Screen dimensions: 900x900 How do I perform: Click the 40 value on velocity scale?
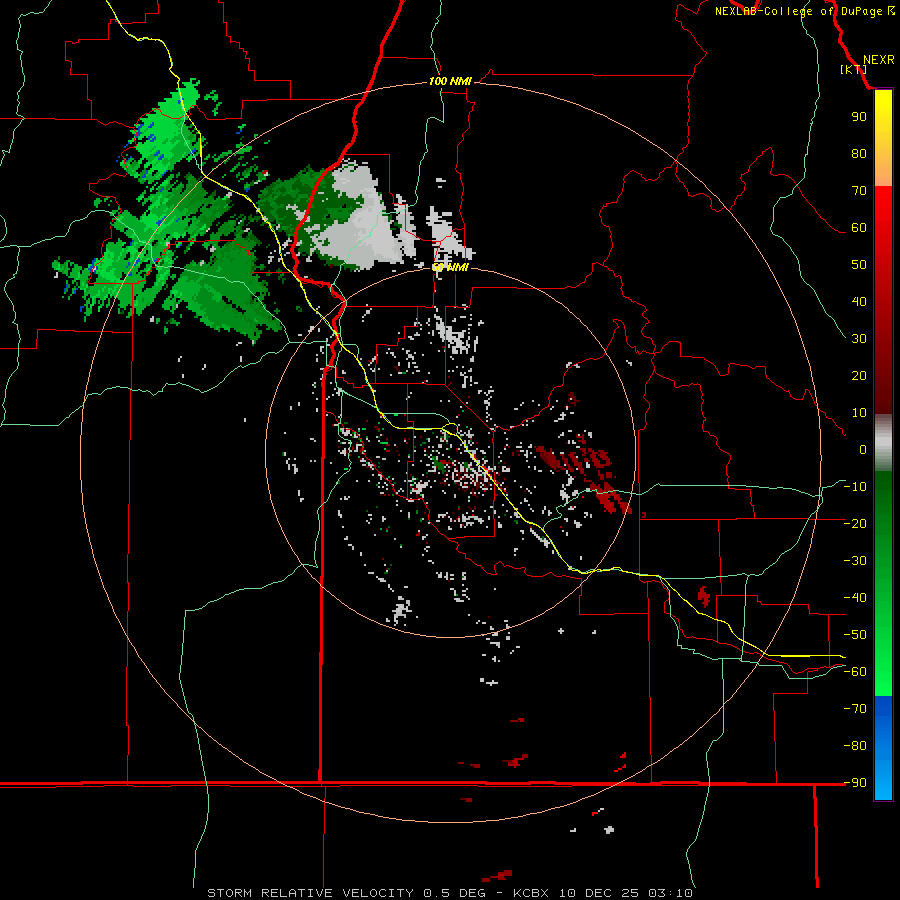[859, 301]
